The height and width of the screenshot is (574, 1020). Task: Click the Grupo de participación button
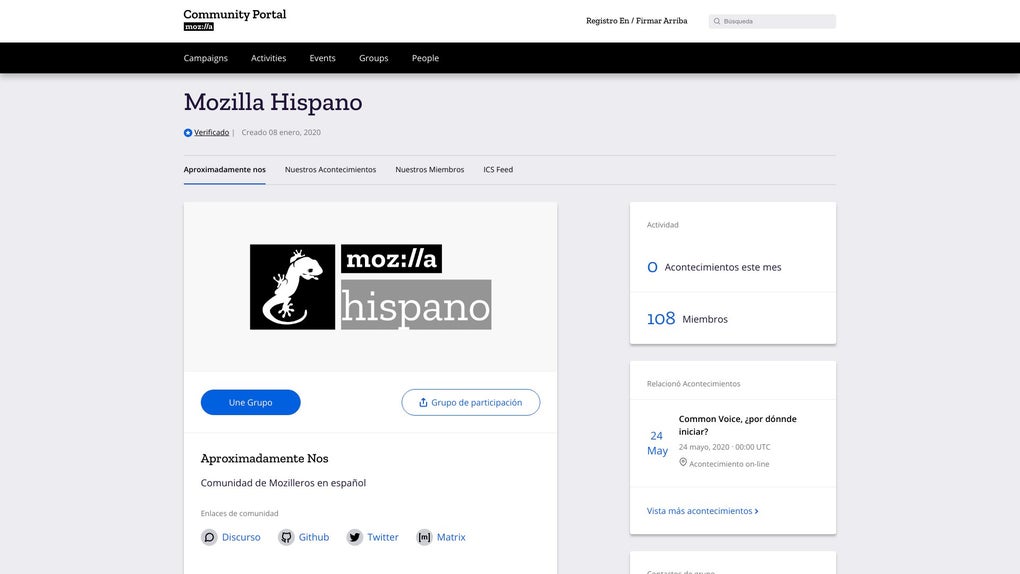point(470,402)
